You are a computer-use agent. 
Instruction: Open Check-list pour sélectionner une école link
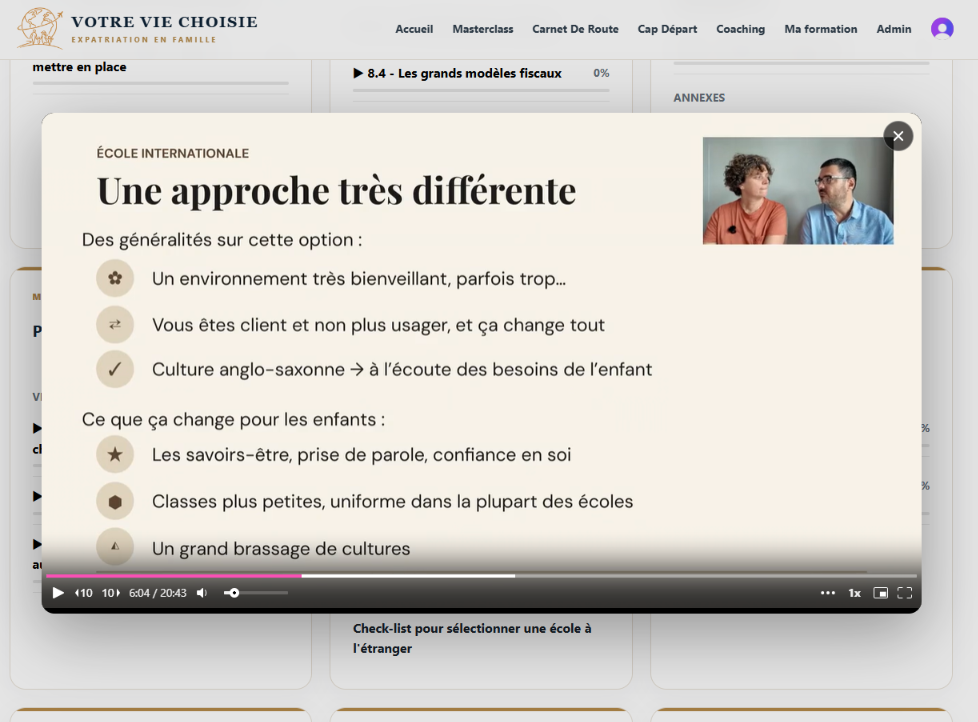pyautogui.click(x=472, y=638)
